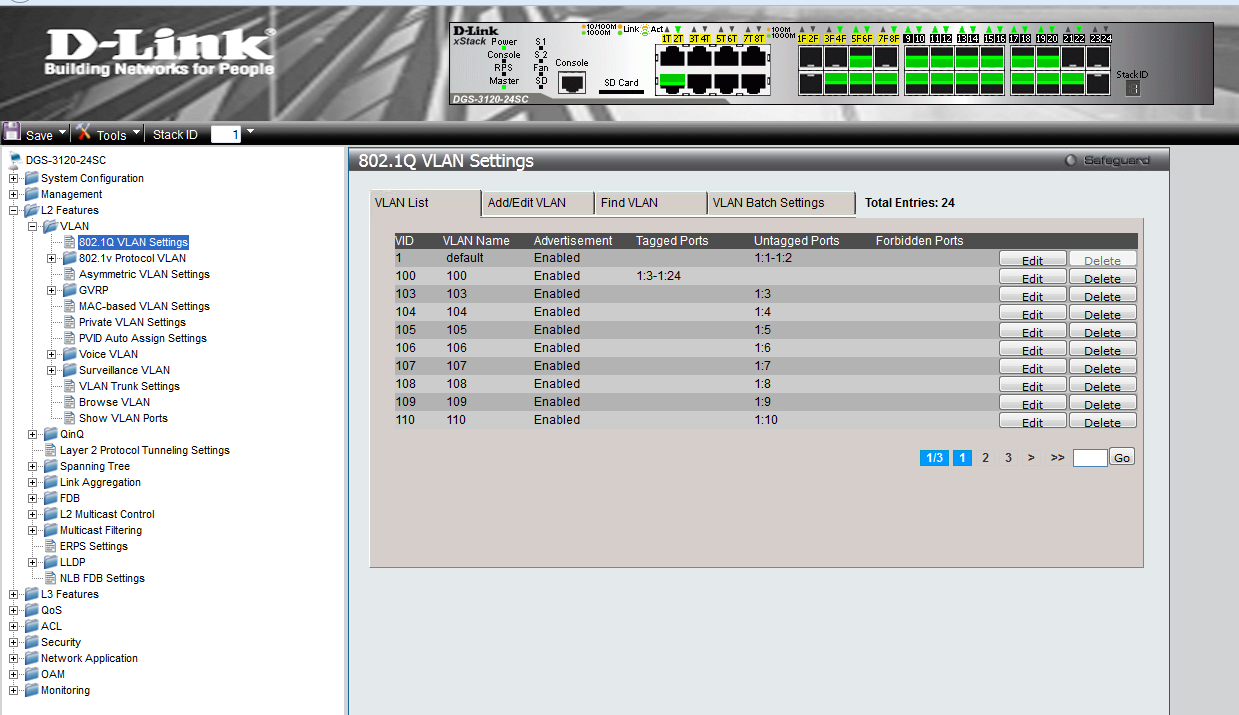This screenshot has width=1239, height=715.
Task: Click the Console port icon on device panel
Action: tap(571, 83)
